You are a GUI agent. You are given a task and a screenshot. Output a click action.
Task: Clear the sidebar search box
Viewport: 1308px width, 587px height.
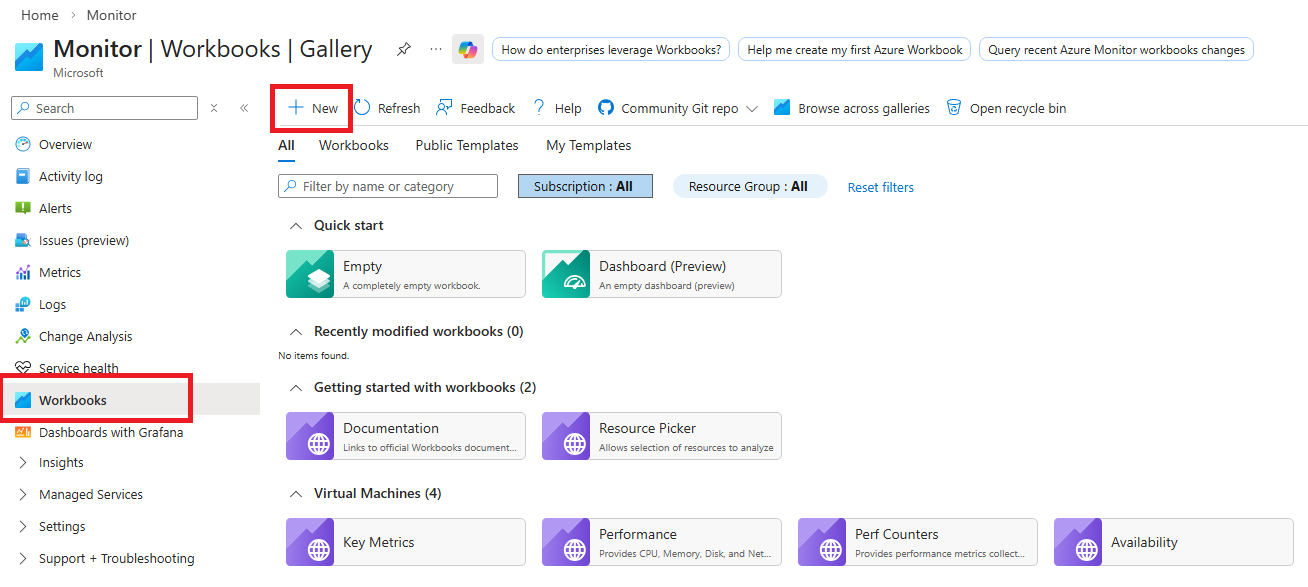(212, 108)
